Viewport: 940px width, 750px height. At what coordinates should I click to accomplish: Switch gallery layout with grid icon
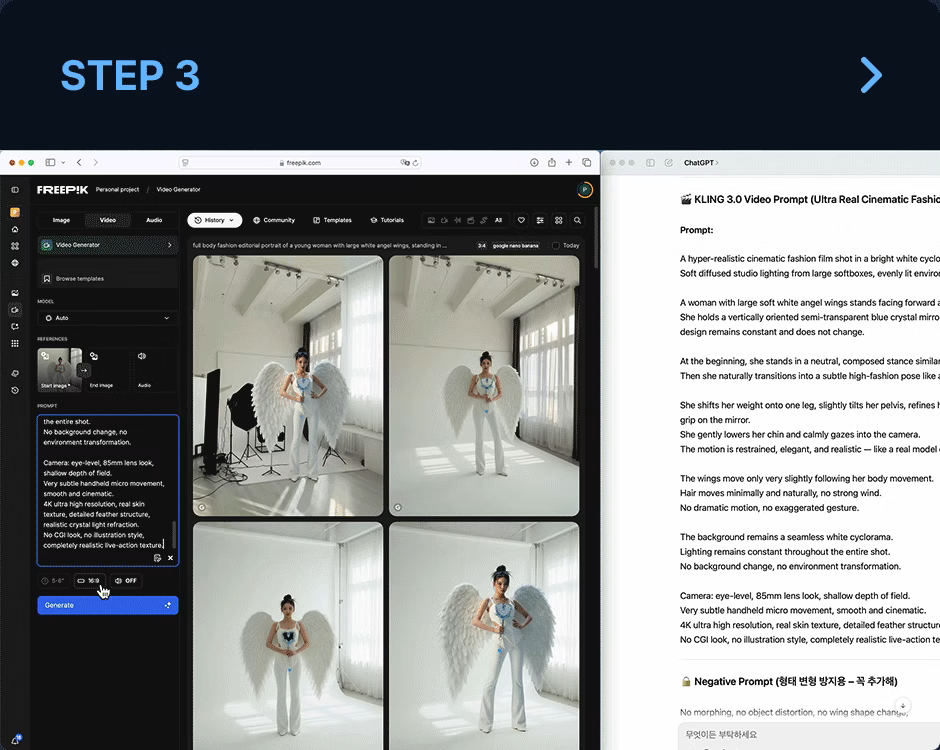559,220
